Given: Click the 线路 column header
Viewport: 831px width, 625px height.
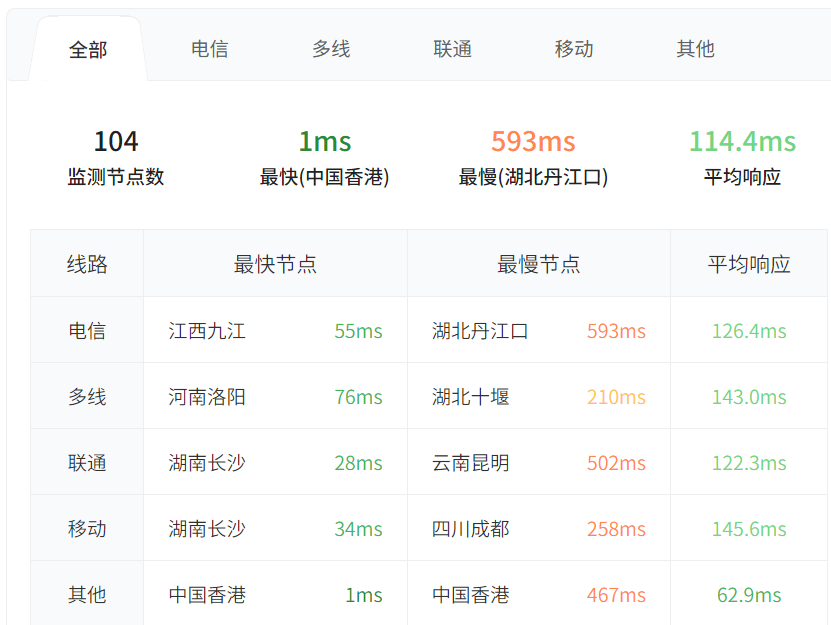Looking at the screenshot, I should [x=87, y=264].
